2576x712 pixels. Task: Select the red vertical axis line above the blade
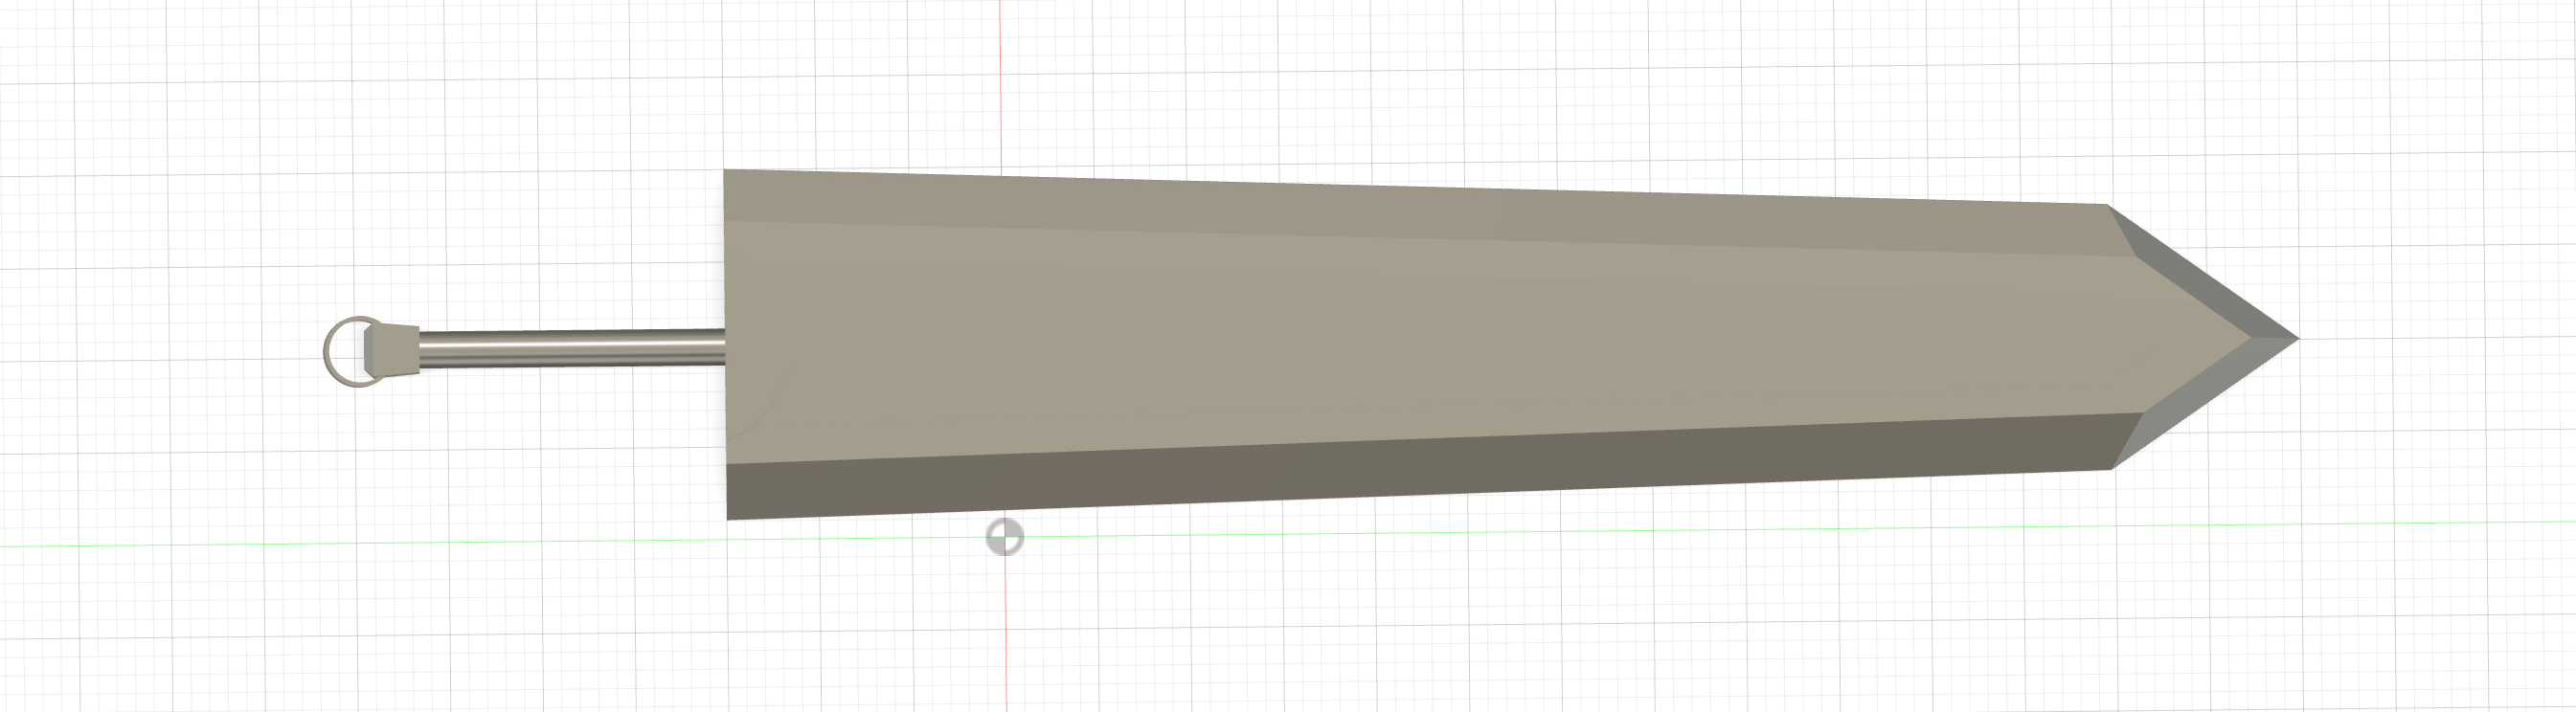[x=1002, y=80]
